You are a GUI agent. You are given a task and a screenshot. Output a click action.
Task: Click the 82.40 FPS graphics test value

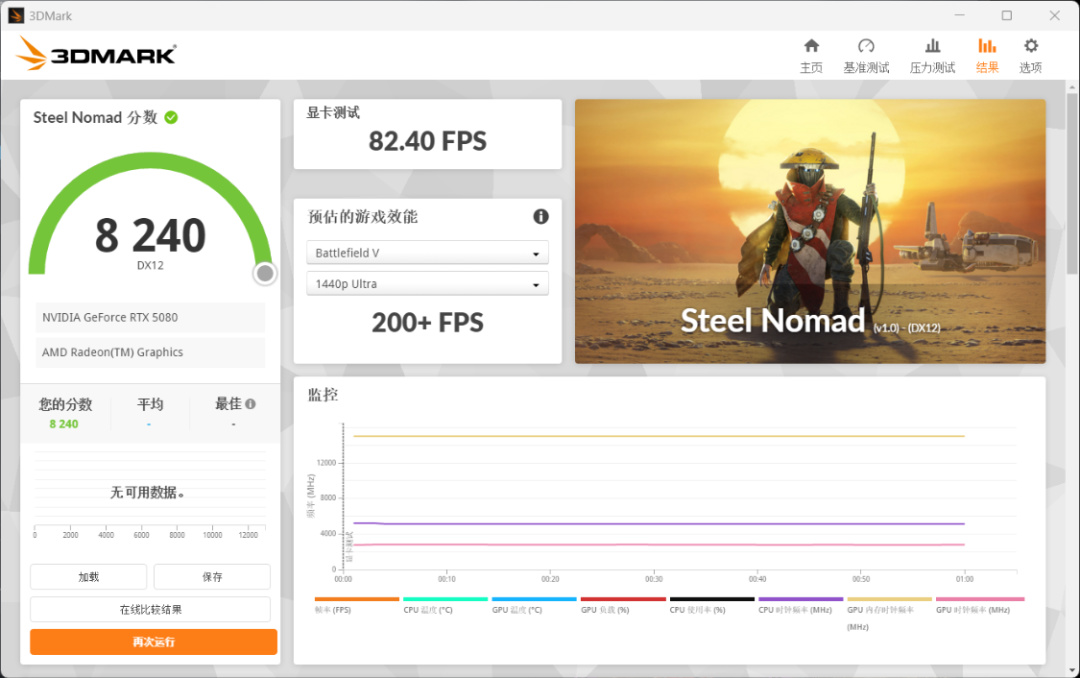click(427, 141)
